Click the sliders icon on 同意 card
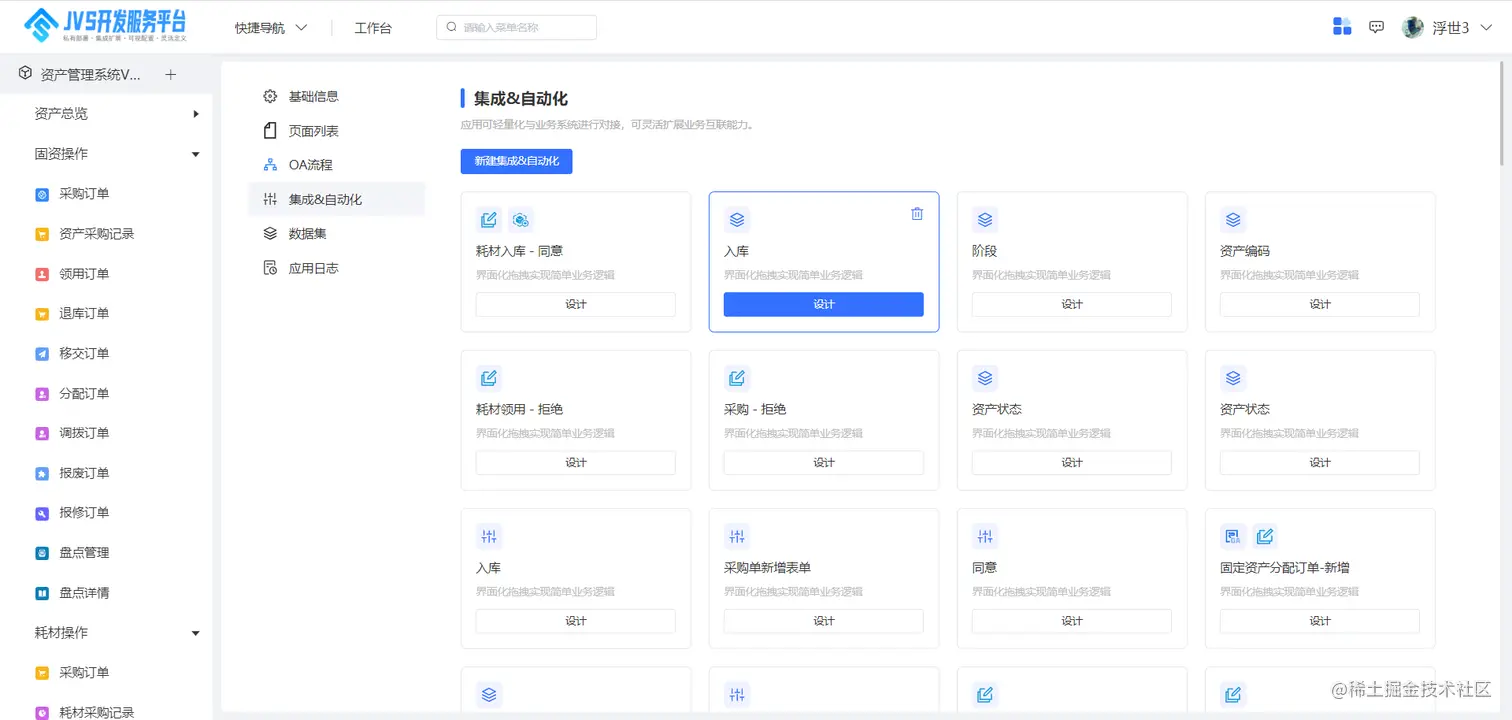Screen dimensions: 1512x720 (985, 537)
